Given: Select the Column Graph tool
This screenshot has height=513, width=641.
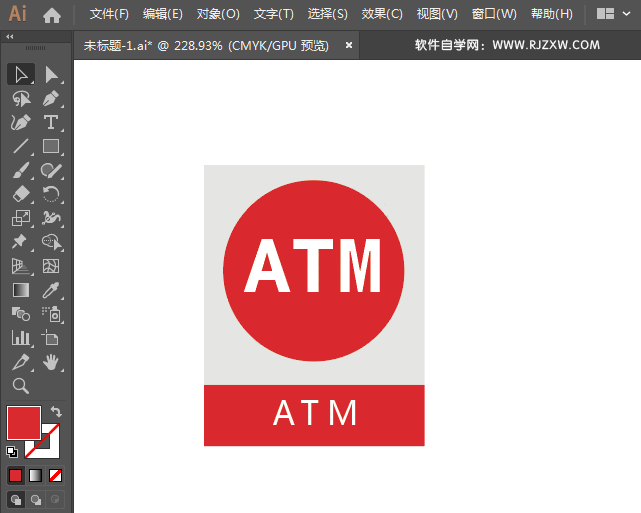Looking at the screenshot, I should point(21,338).
